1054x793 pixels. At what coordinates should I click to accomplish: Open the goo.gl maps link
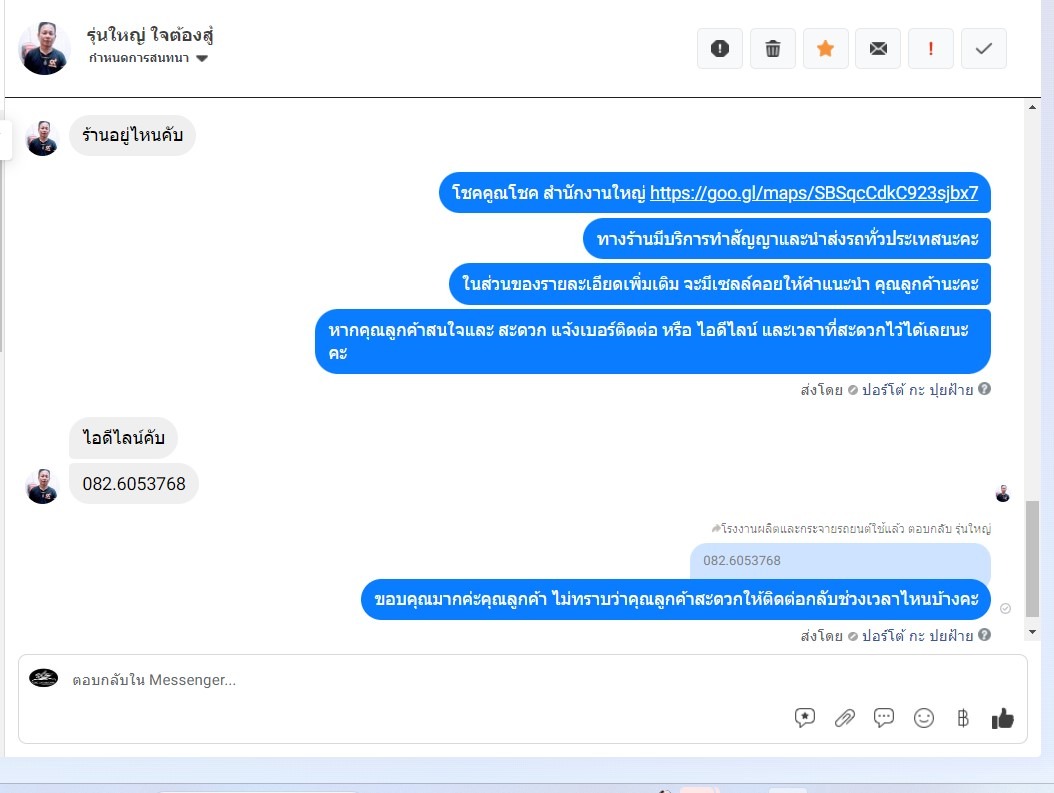pyautogui.click(x=813, y=193)
